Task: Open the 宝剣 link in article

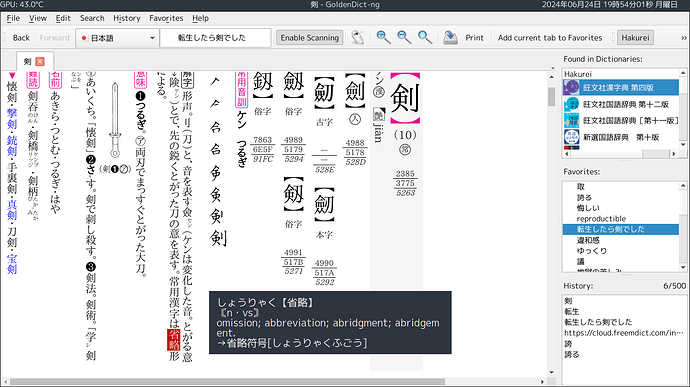Action: pyautogui.click(x=12, y=263)
